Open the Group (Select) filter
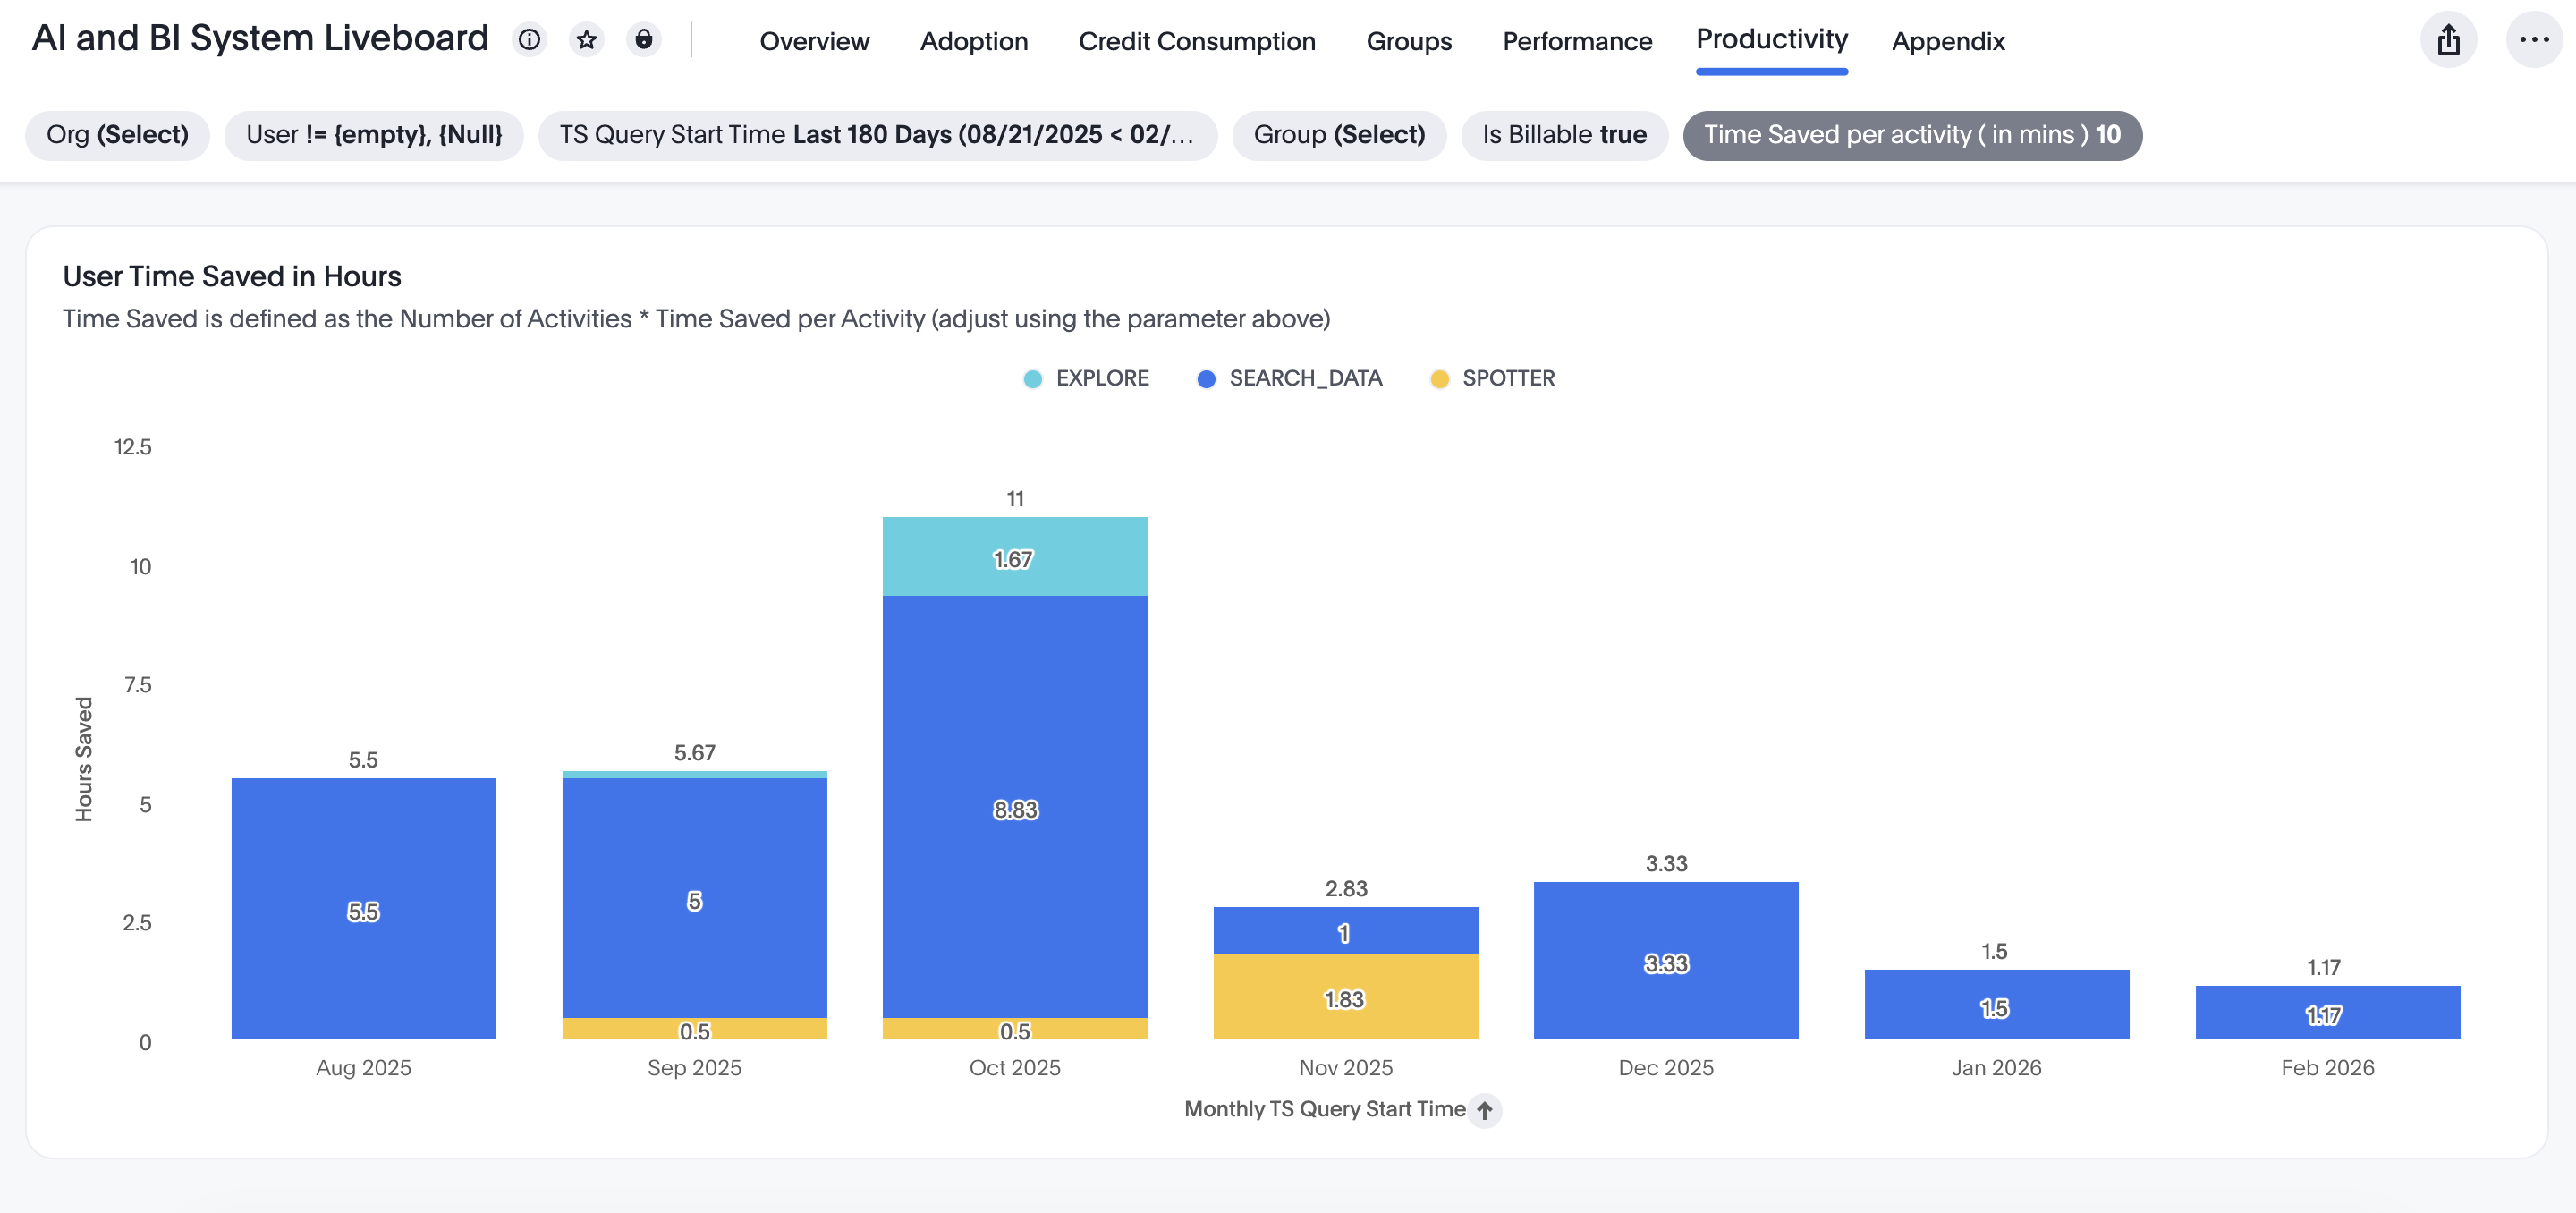This screenshot has width=2576, height=1213. 1339,135
